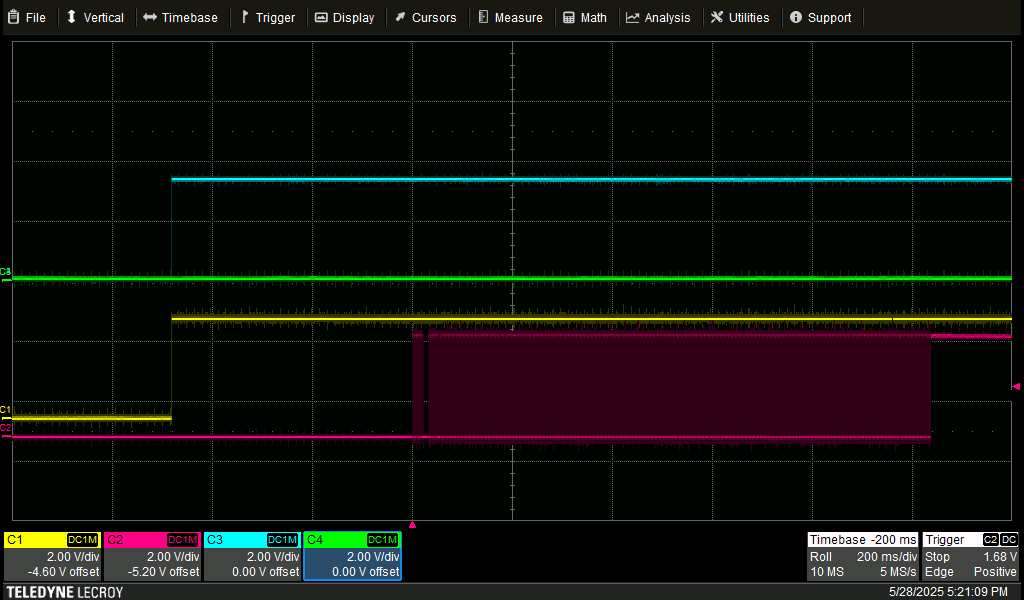Open the Measure ruler icon
The width and height of the screenshot is (1024, 600).
click(x=483, y=17)
